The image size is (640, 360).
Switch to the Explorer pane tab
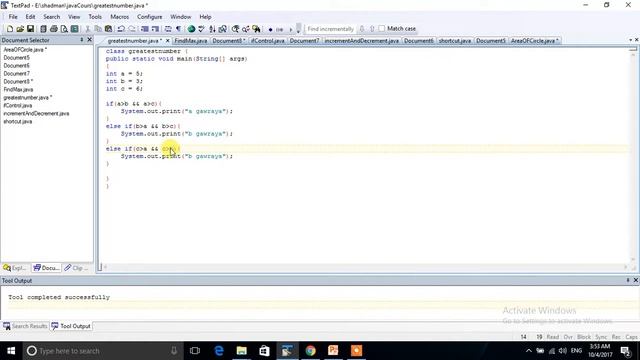14,268
